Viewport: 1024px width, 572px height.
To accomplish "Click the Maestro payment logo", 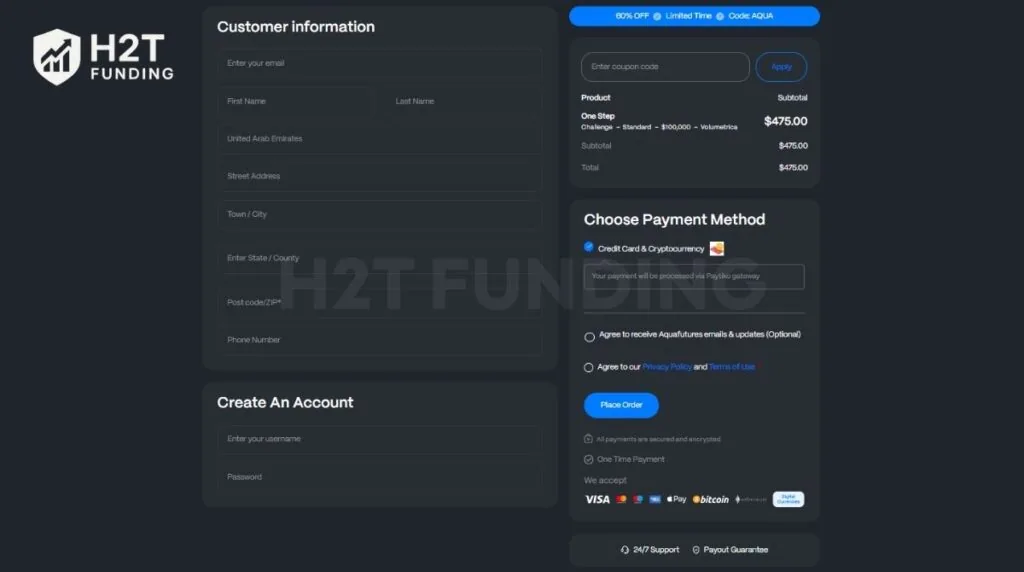I will pyautogui.click(x=638, y=500).
